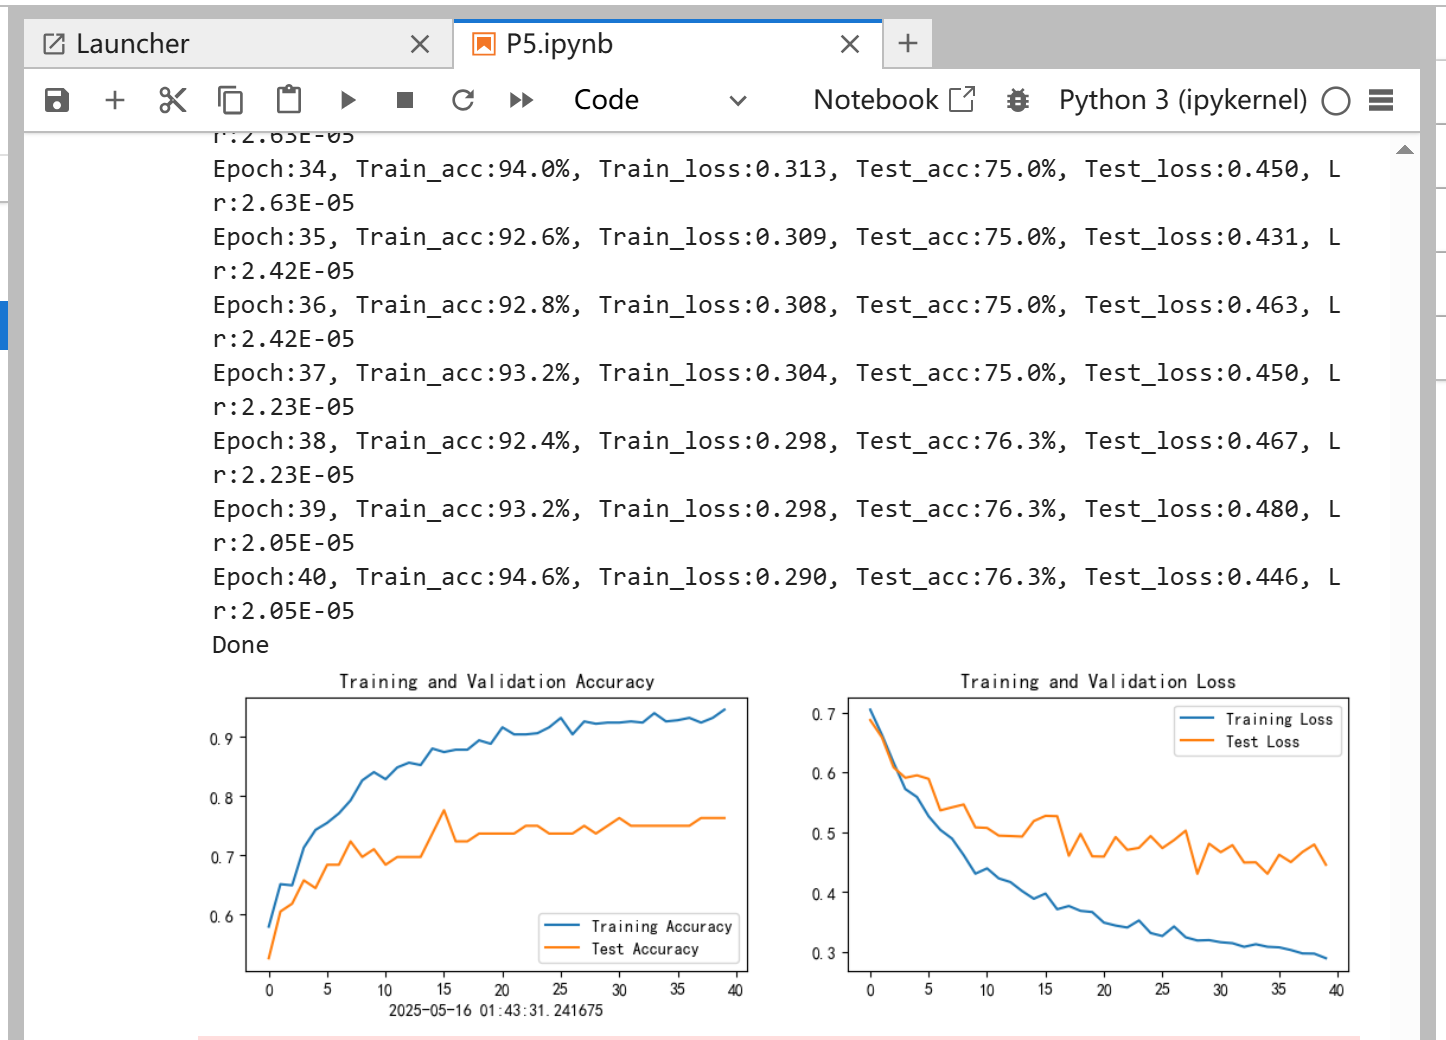The width and height of the screenshot is (1446, 1040).
Task: Restart the kernel with the circular arrow icon
Action: (x=463, y=100)
